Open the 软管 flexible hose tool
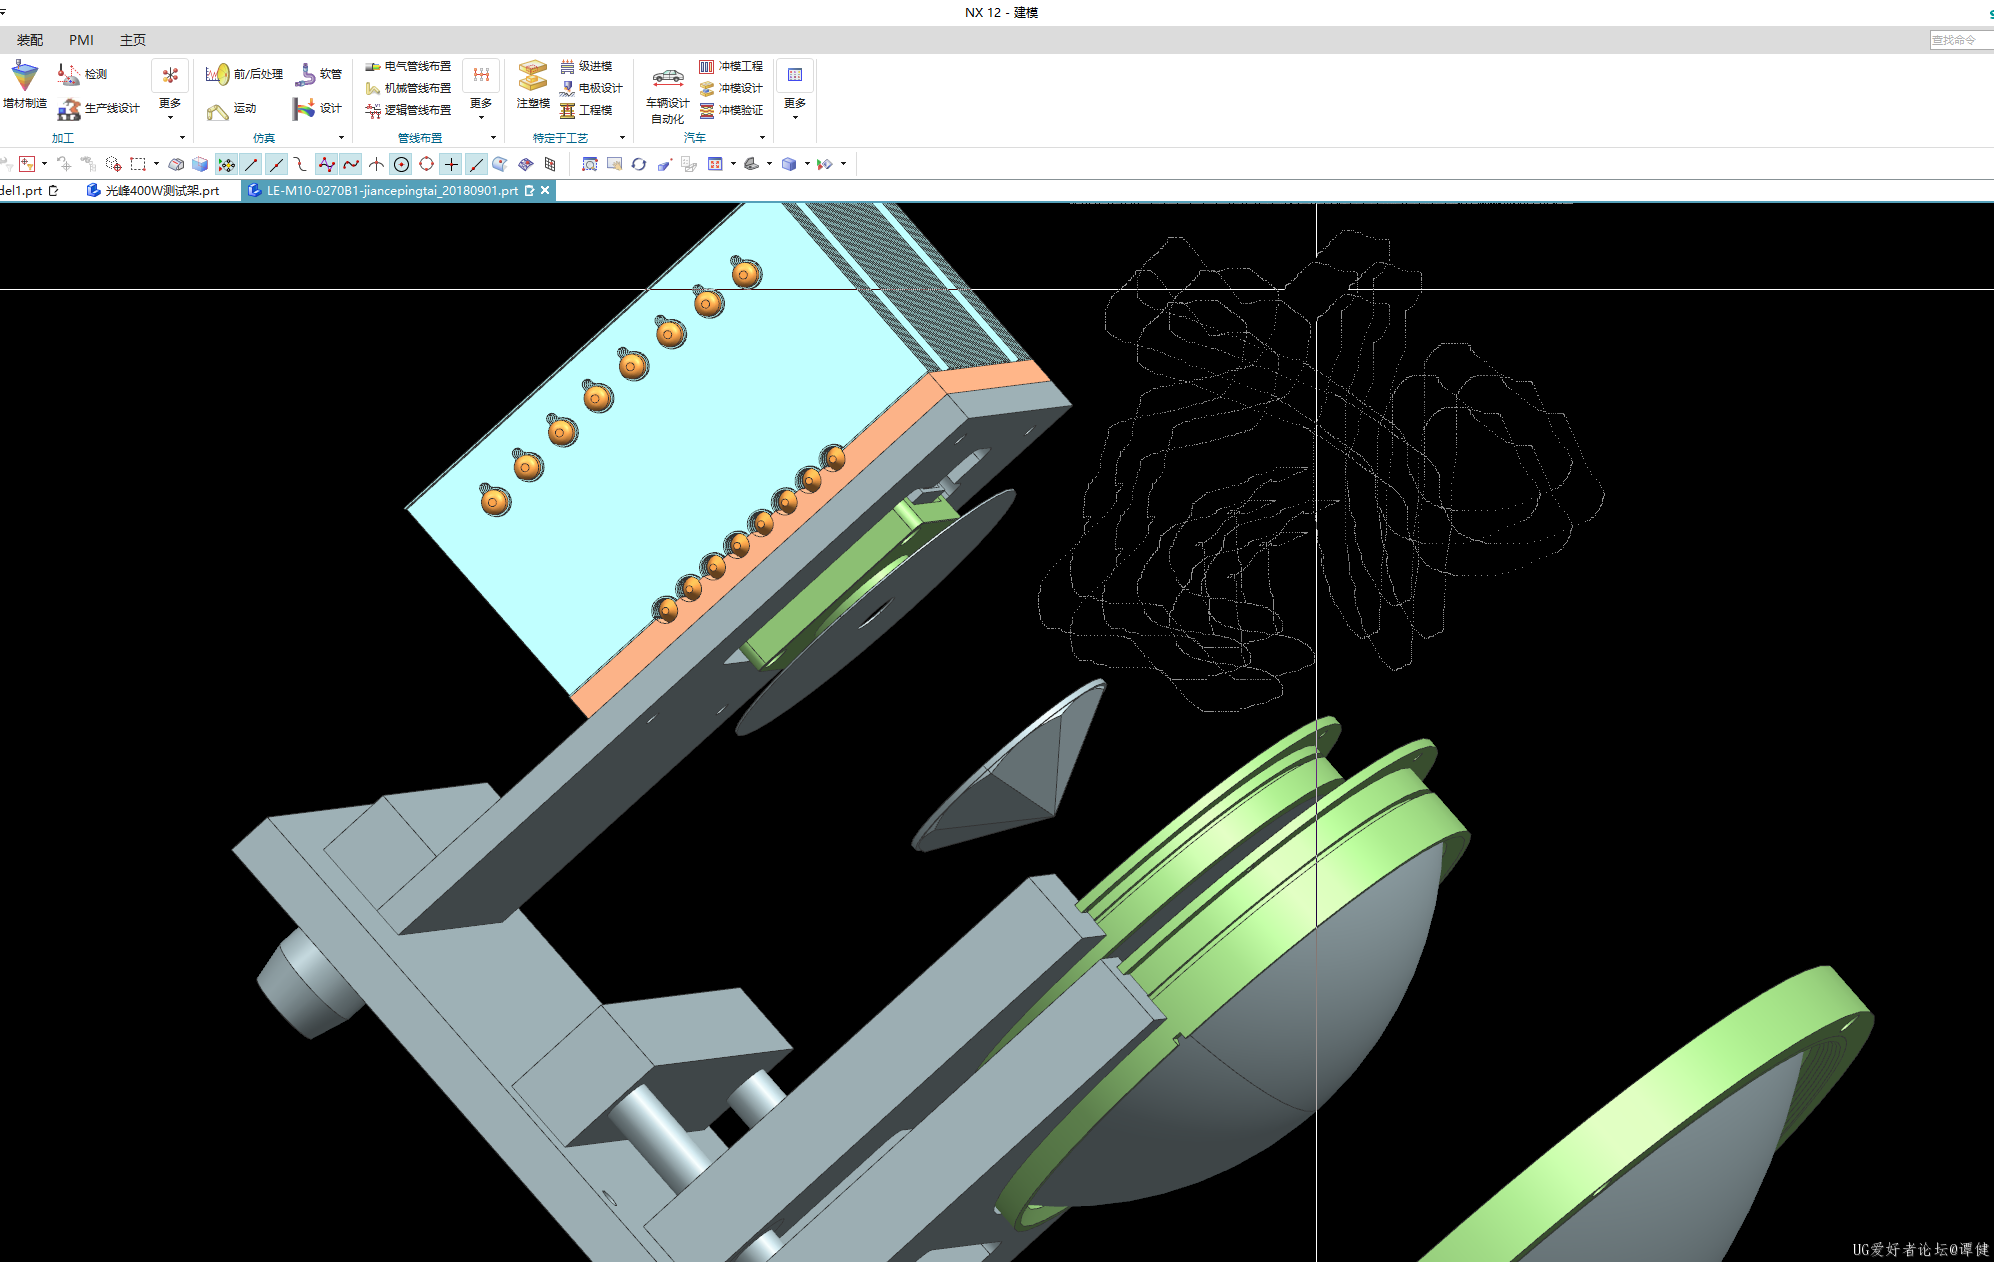 pos(319,74)
